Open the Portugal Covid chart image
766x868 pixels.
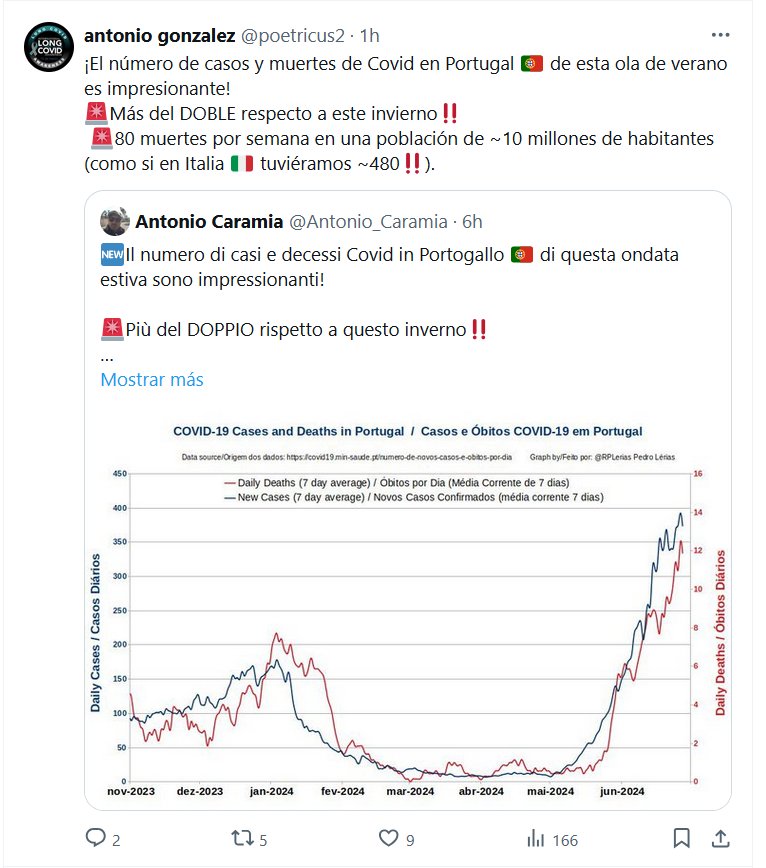click(407, 610)
